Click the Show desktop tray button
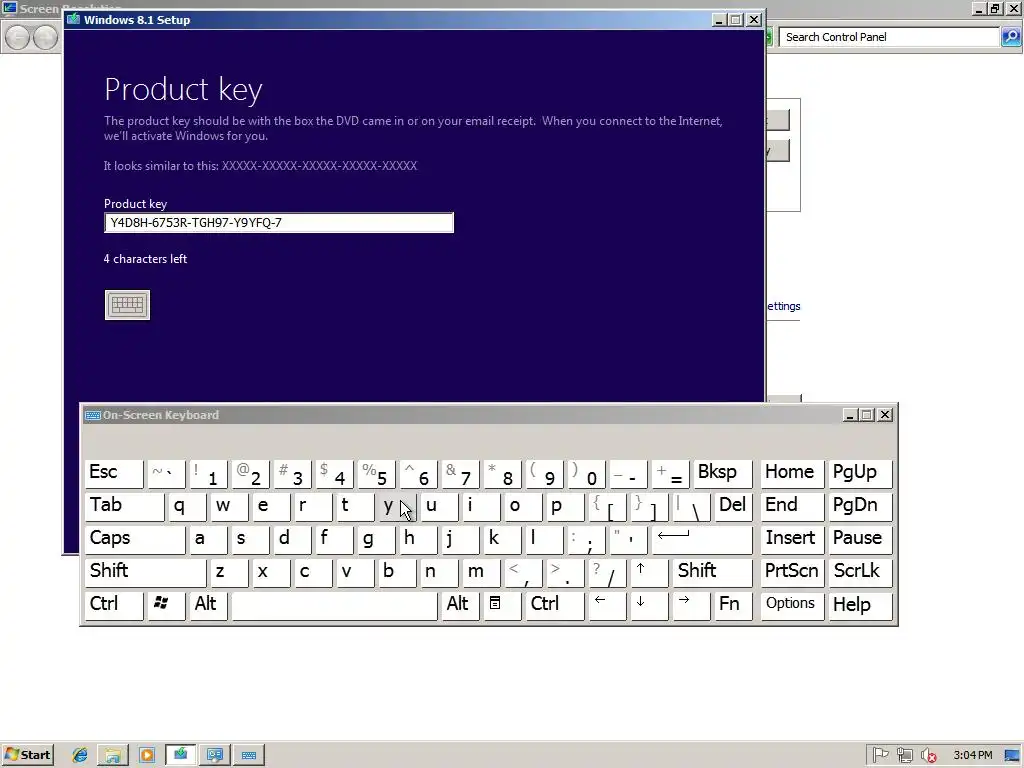The image size is (1024, 768). point(1012,756)
